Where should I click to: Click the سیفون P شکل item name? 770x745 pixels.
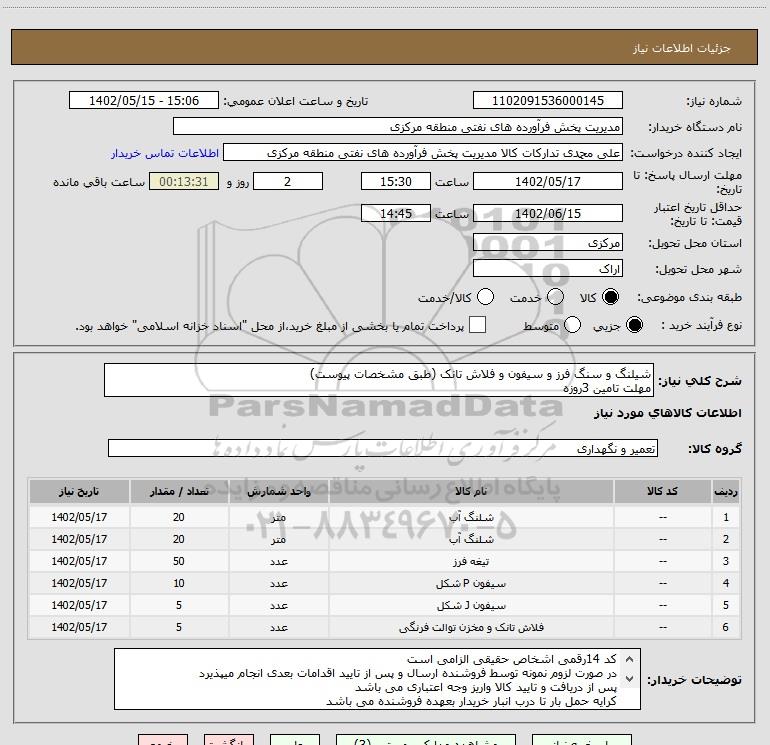(471, 583)
